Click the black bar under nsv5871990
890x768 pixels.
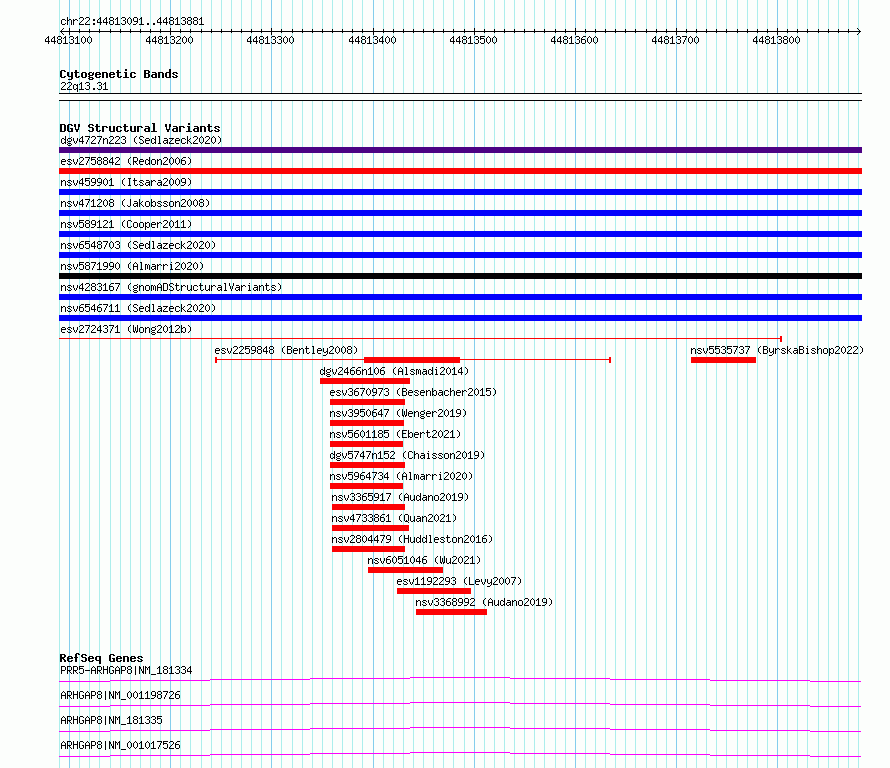460,276
